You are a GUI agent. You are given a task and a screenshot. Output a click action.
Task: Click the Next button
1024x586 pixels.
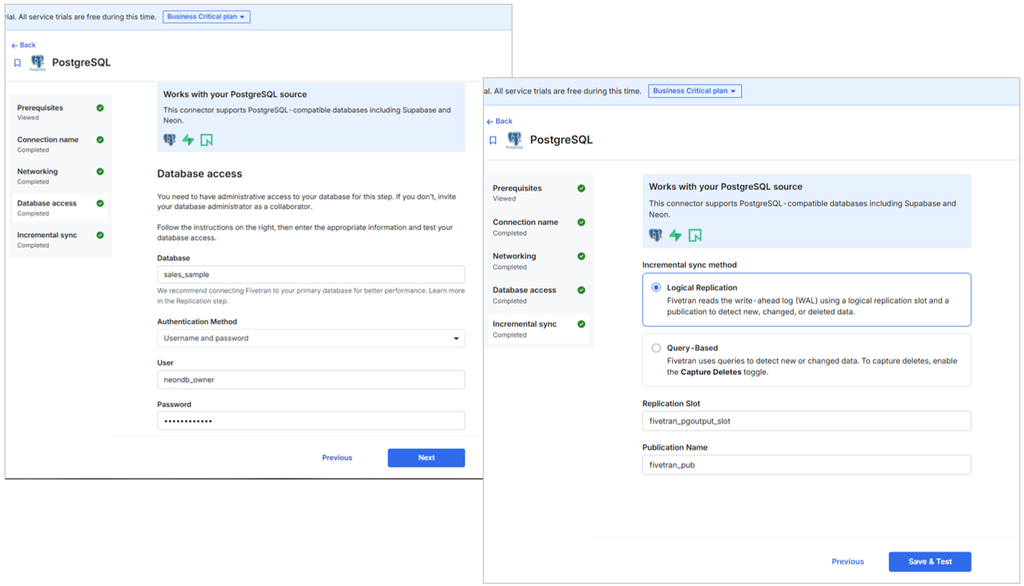[426, 458]
